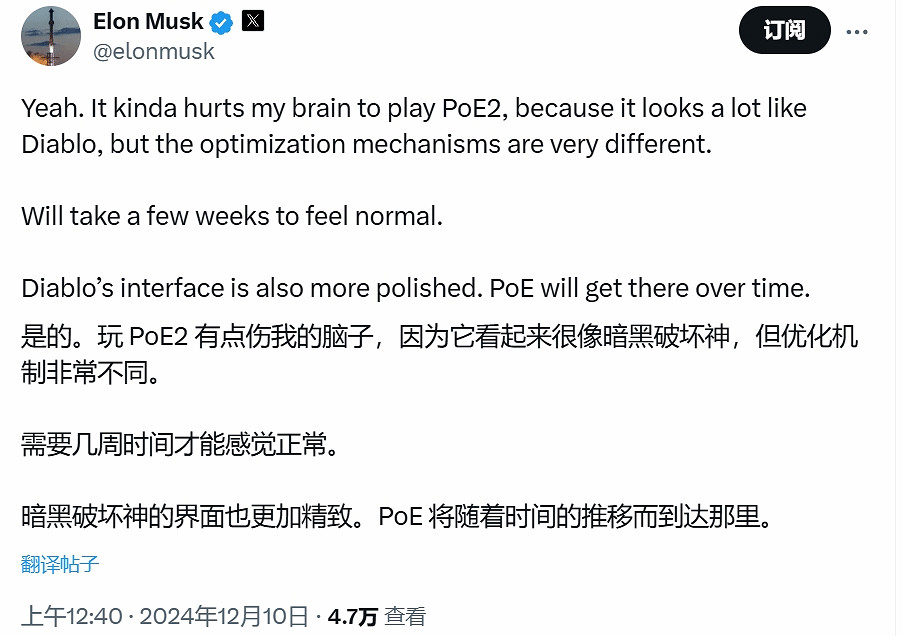
Task: Click the Elon Musk display name
Action: pos(146,20)
